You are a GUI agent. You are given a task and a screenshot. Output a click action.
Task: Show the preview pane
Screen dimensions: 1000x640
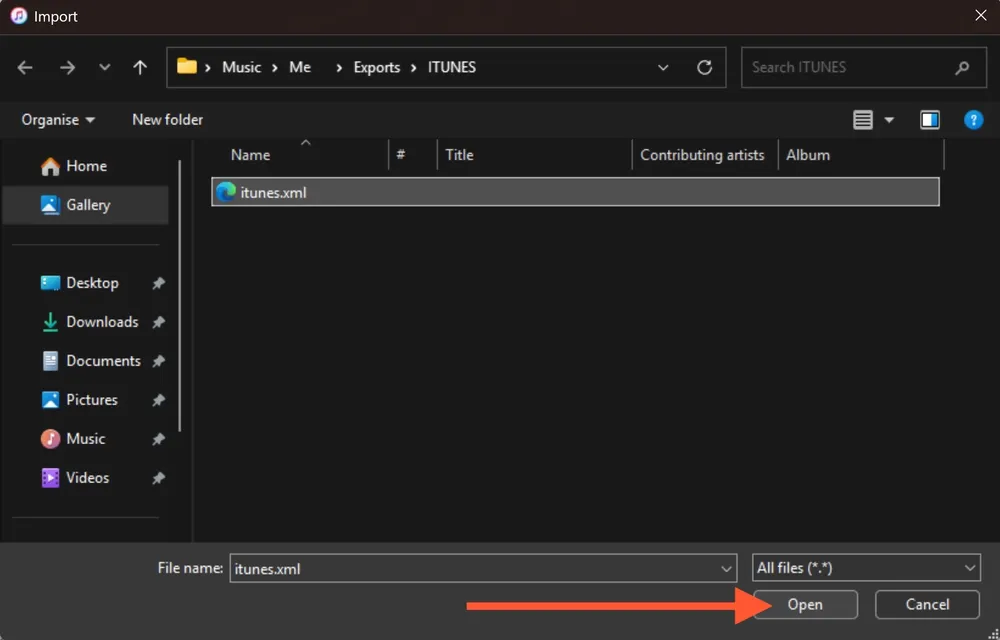(x=929, y=119)
